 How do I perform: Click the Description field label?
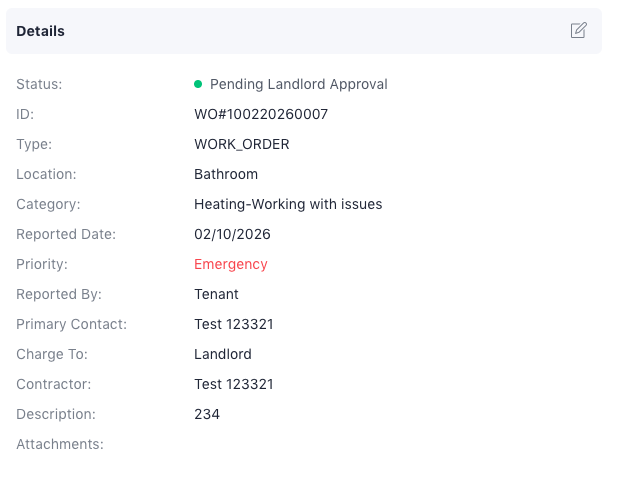click(x=55, y=414)
